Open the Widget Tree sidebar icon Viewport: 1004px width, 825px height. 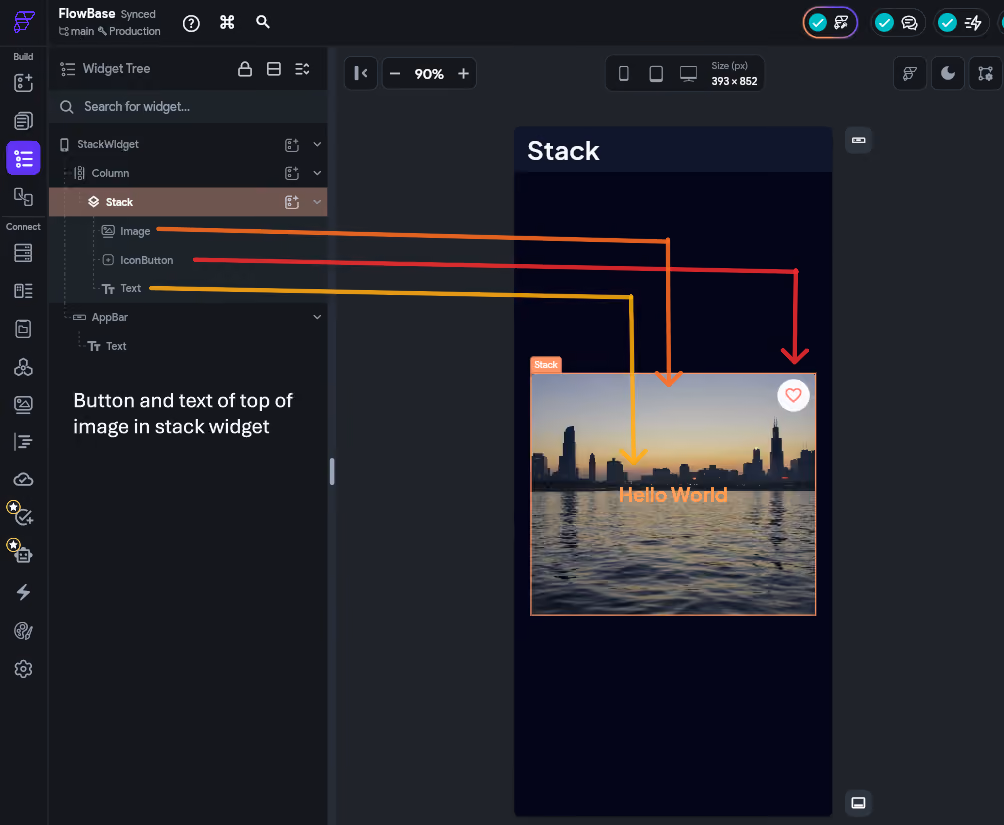point(24,158)
